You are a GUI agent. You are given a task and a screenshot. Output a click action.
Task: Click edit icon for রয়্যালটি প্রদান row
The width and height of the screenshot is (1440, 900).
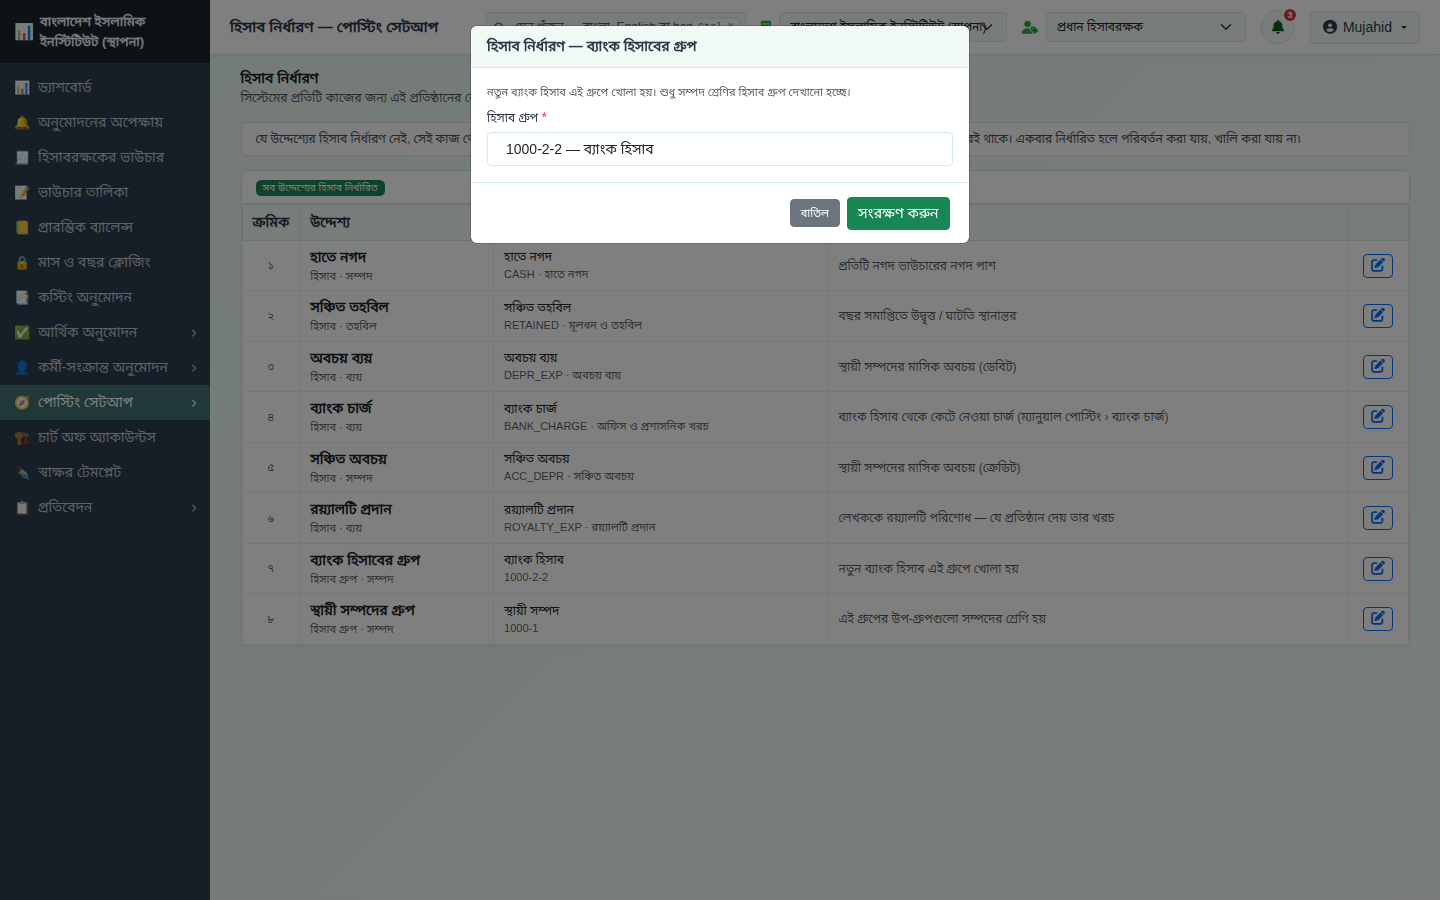pyautogui.click(x=1377, y=518)
